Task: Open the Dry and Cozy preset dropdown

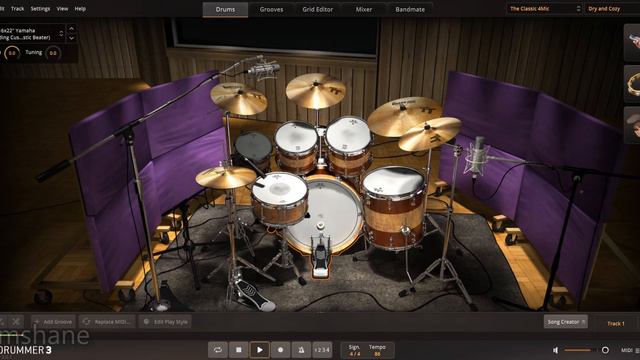Action: click(612, 9)
